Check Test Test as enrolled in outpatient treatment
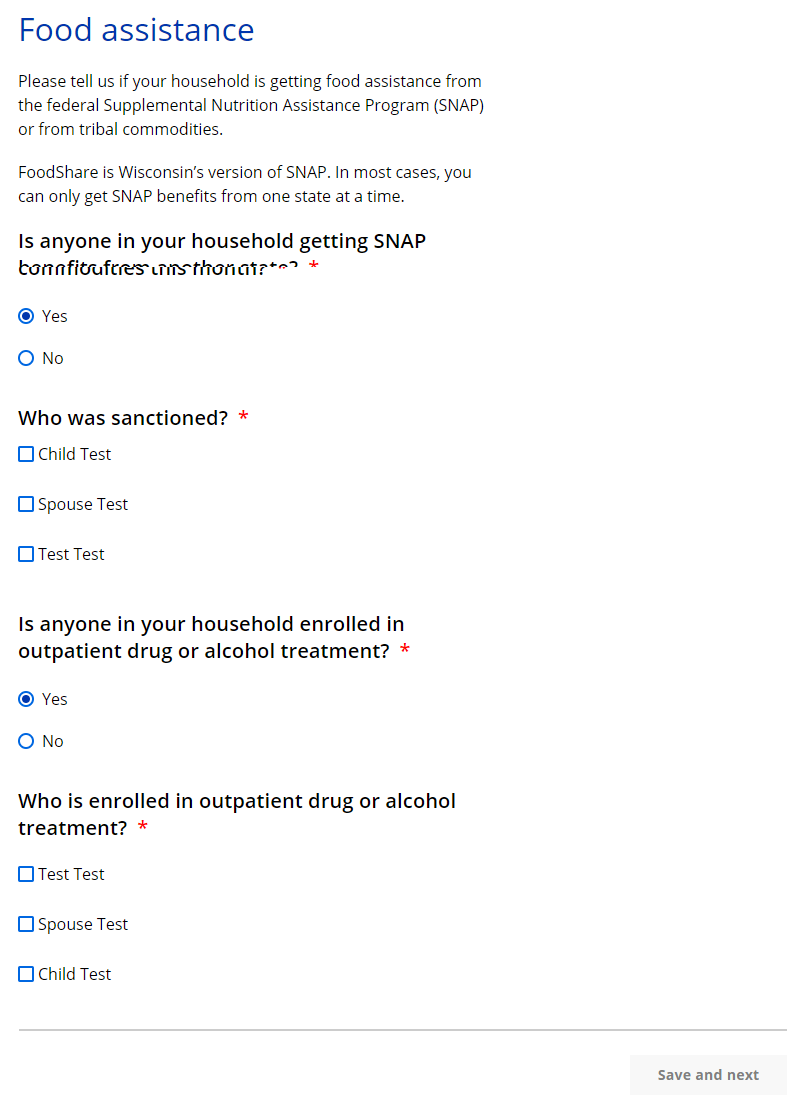This screenshot has height=1101, width=800. [26, 874]
